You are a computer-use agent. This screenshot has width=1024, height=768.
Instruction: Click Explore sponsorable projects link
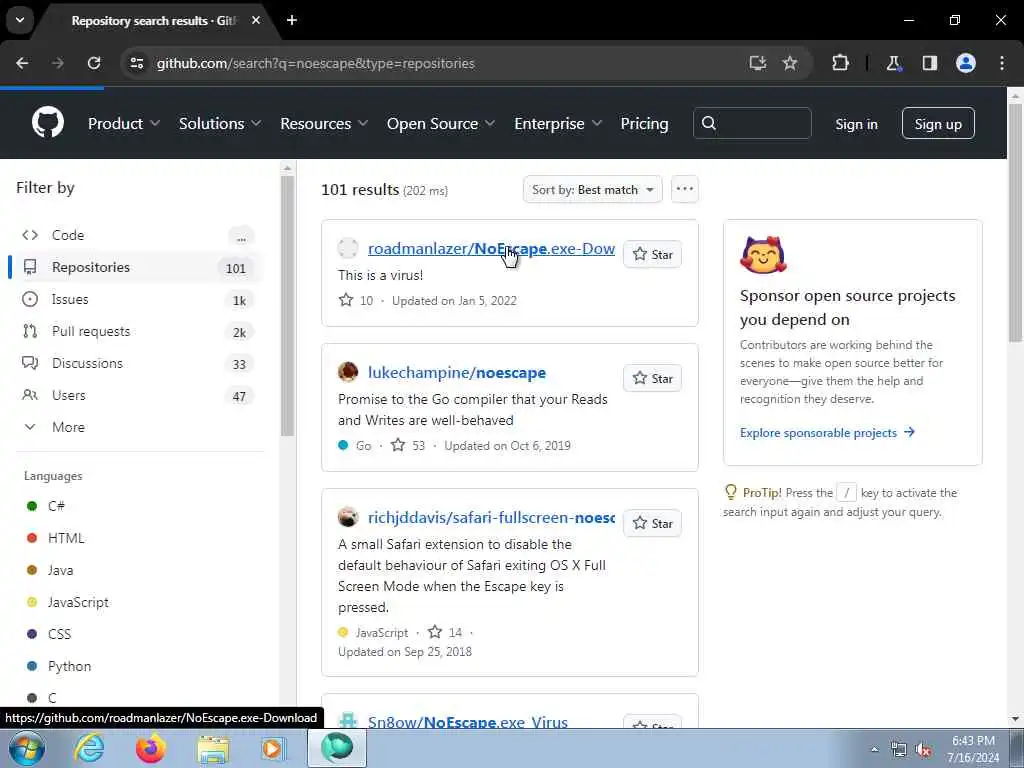tap(827, 432)
